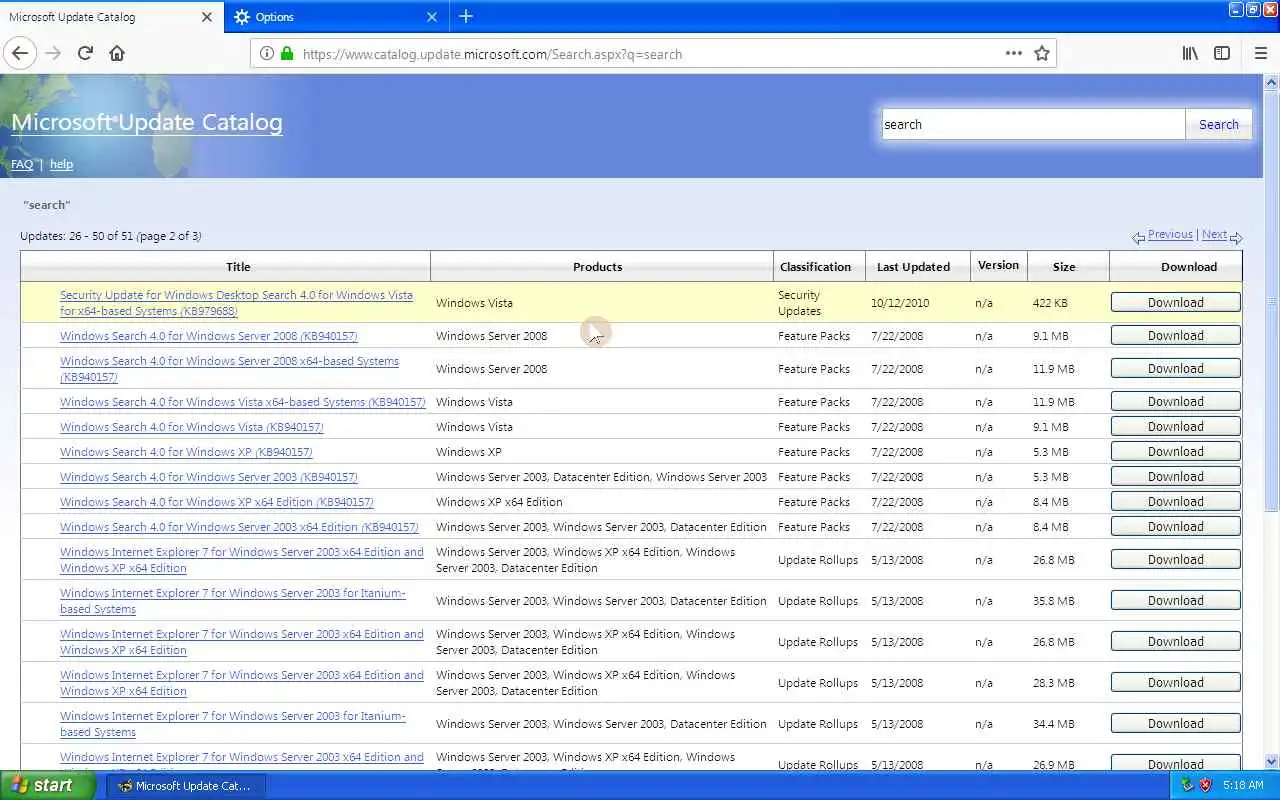Click the taskbar clock showing 5:18 AM
Image resolution: width=1280 pixels, height=800 pixels.
coord(1244,785)
